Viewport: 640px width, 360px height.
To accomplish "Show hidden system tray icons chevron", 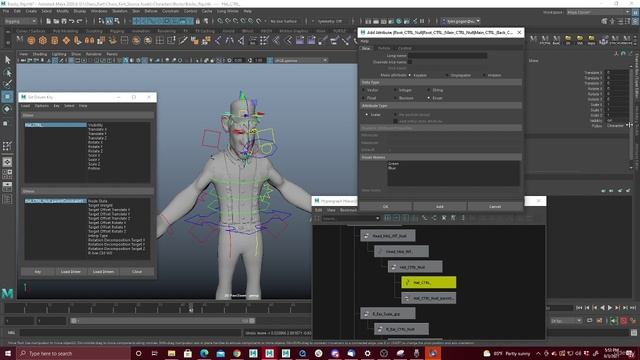I will tap(538, 353).
